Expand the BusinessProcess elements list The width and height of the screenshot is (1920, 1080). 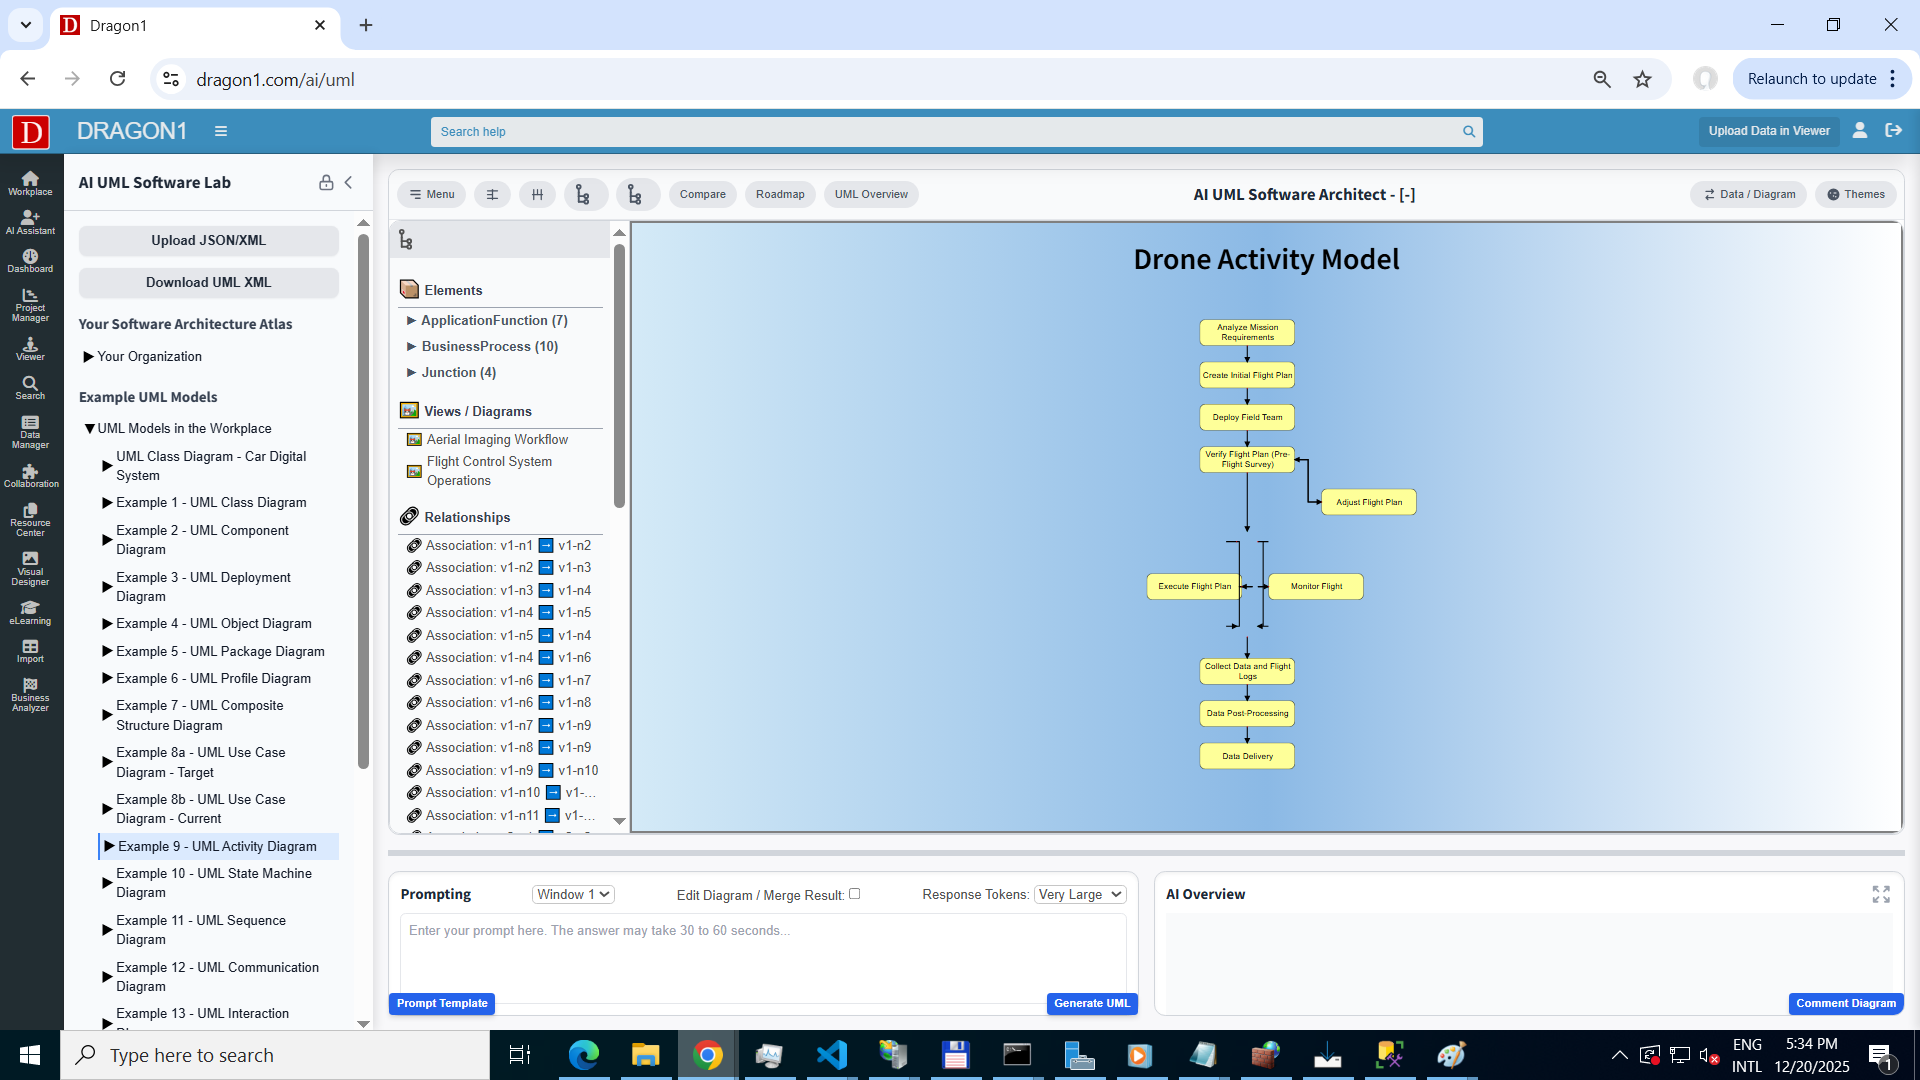tap(411, 346)
